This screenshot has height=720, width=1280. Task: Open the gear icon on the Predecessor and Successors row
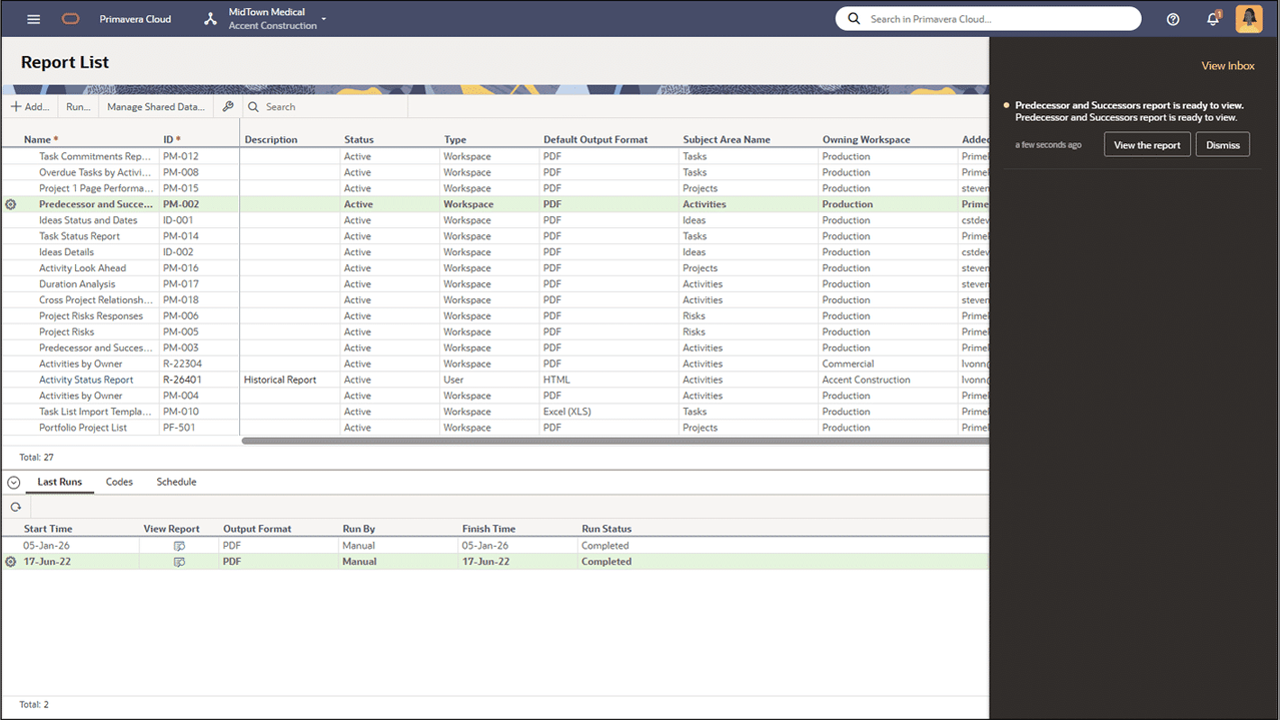[x=9, y=204]
